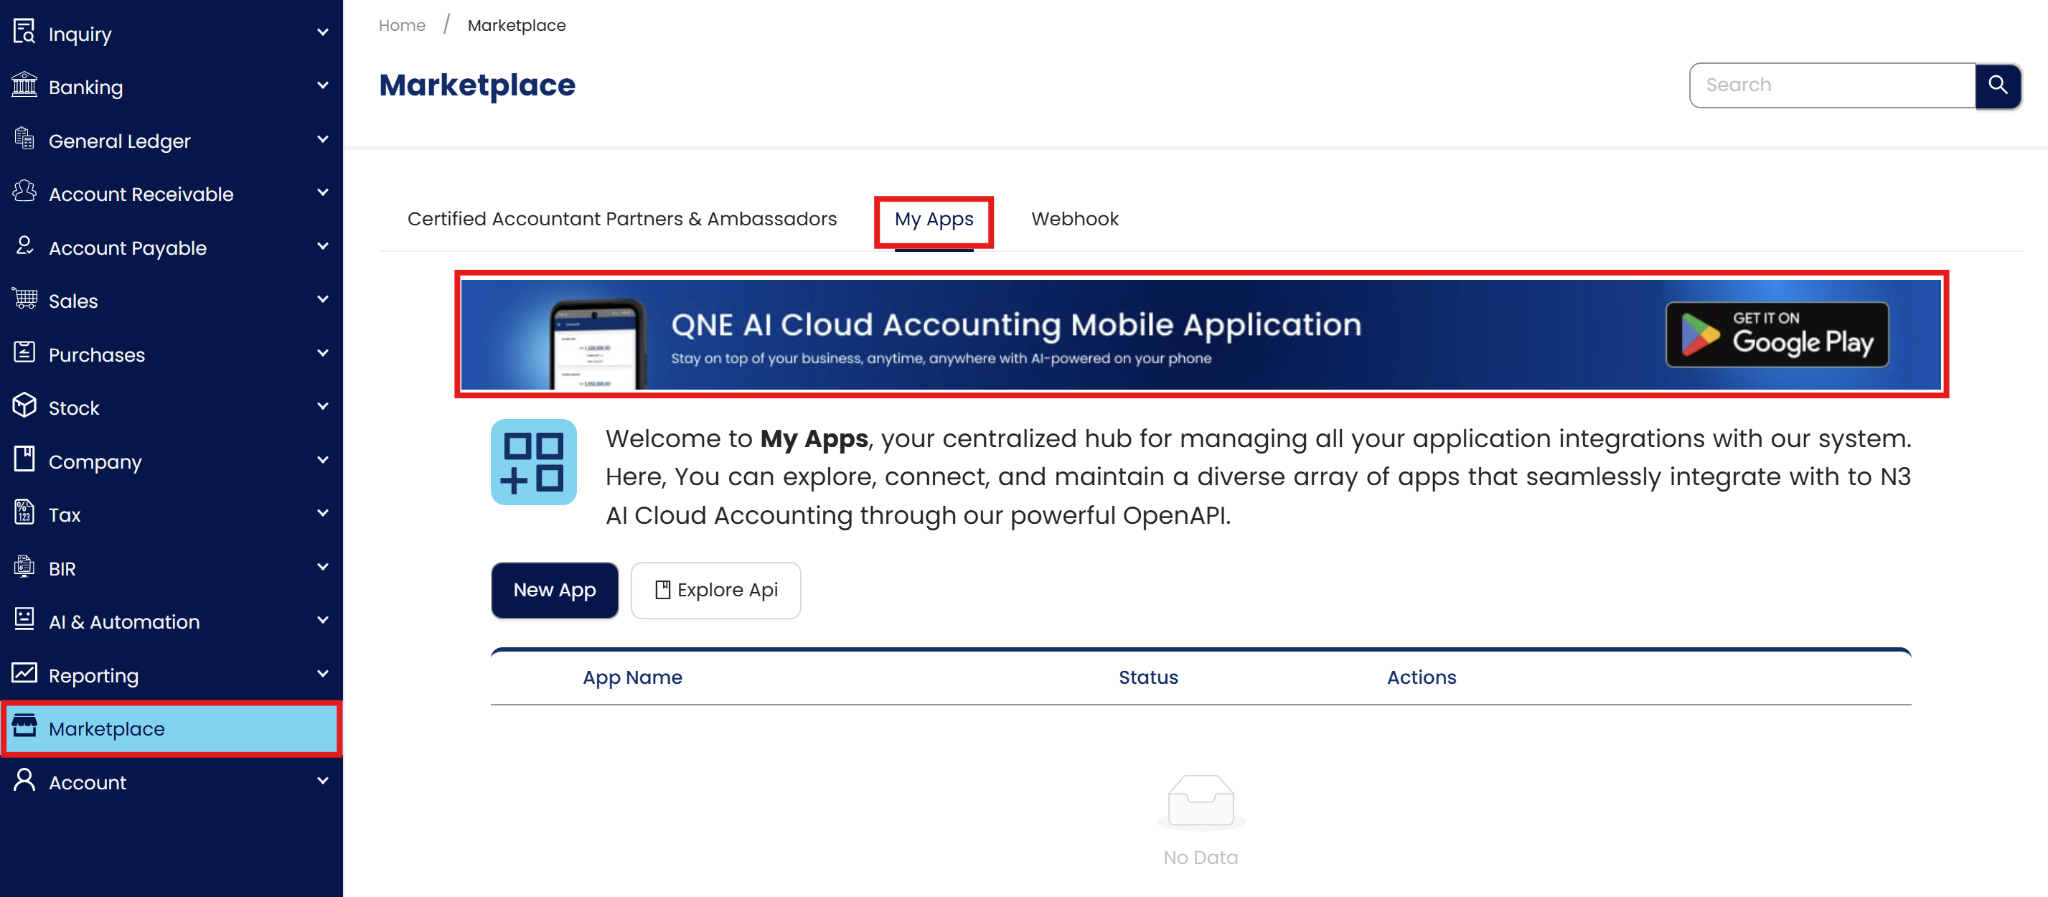Viewport: 2048px width, 897px height.
Task: Click the App Name column header
Action: point(633,678)
